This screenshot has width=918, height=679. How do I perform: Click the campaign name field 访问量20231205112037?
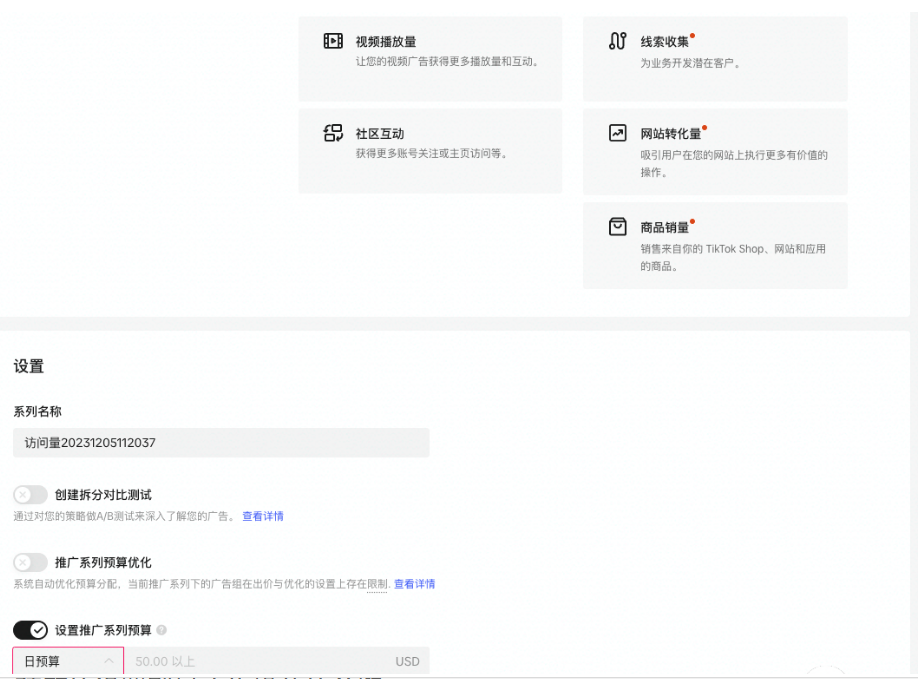click(x=221, y=443)
